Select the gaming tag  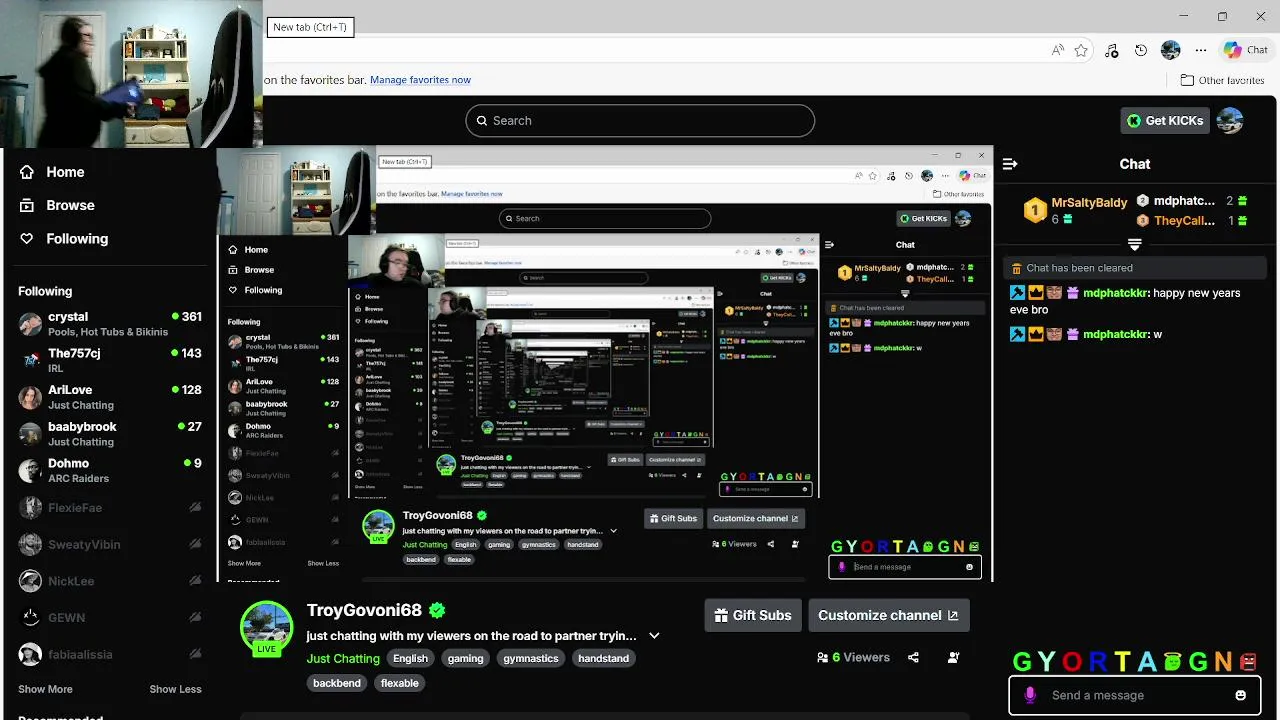(x=465, y=658)
